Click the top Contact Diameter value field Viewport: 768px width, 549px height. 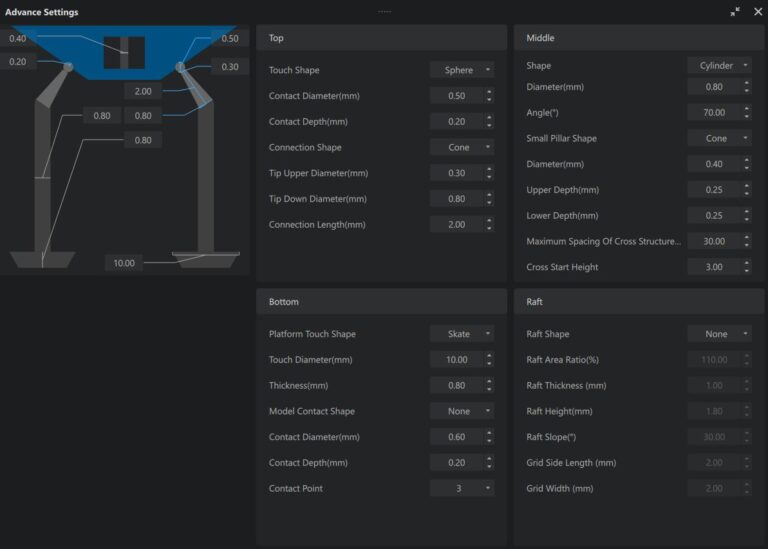(x=455, y=96)
